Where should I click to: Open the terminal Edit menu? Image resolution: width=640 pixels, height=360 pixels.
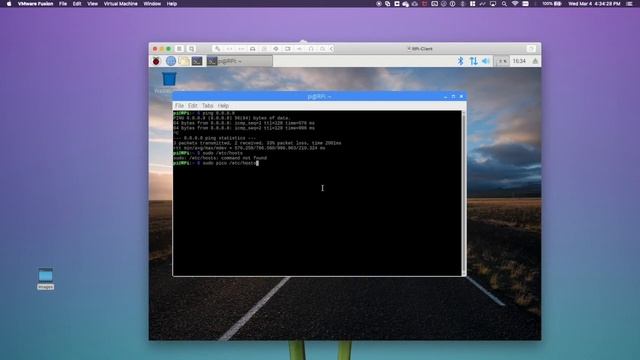[x=193, y=106]
